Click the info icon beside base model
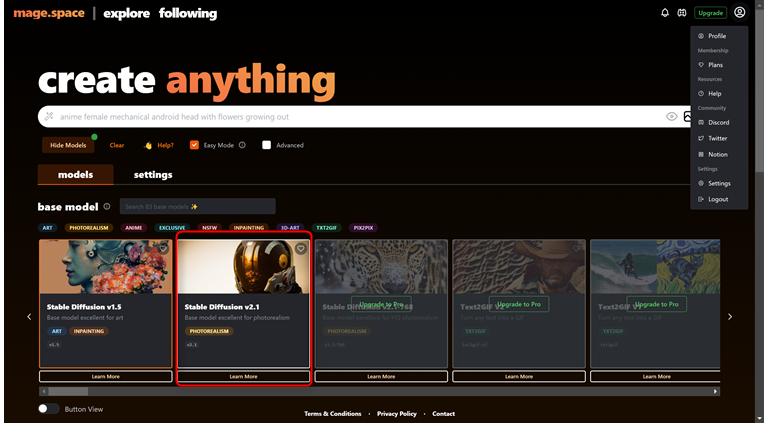Viewport: 768px width, 423px height. pos(107,206)
